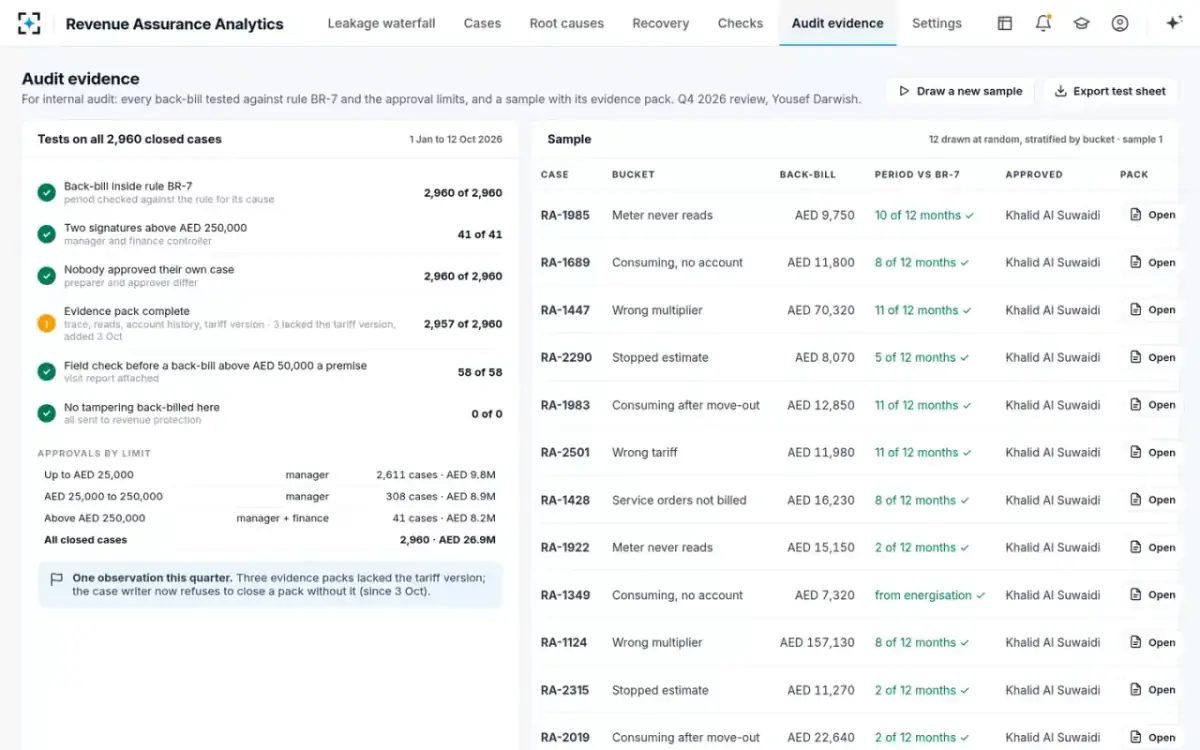The height and width of the screenshot is (750, 1200).
Task: Click green check icon for Field check test
Action: (46, 372)
